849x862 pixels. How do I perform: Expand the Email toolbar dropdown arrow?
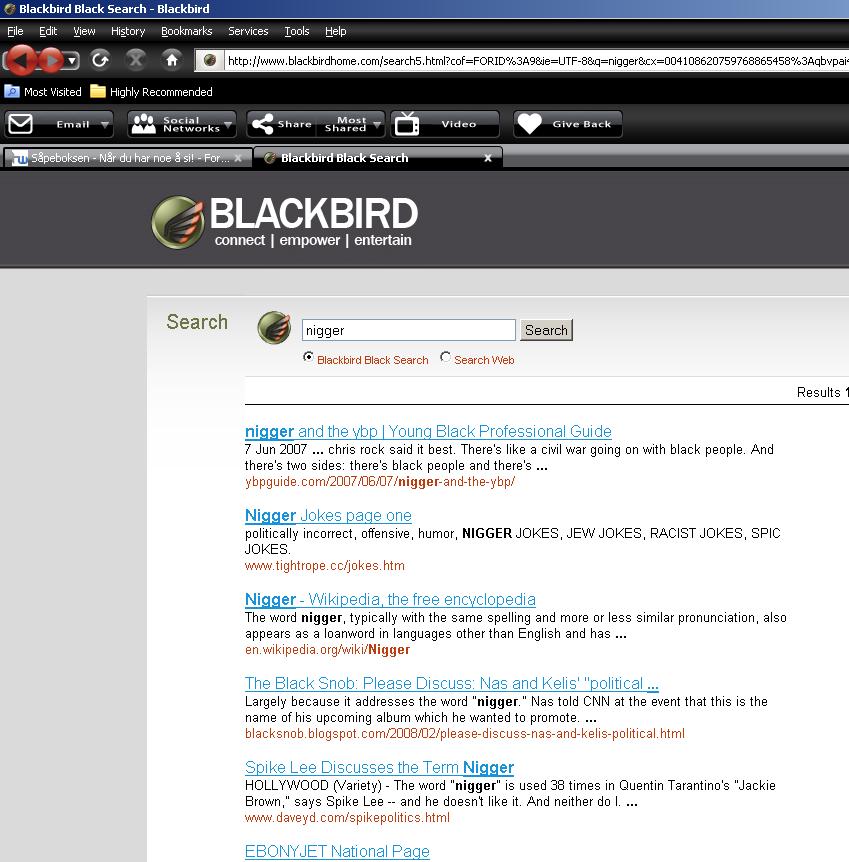(x=104, y=125)
